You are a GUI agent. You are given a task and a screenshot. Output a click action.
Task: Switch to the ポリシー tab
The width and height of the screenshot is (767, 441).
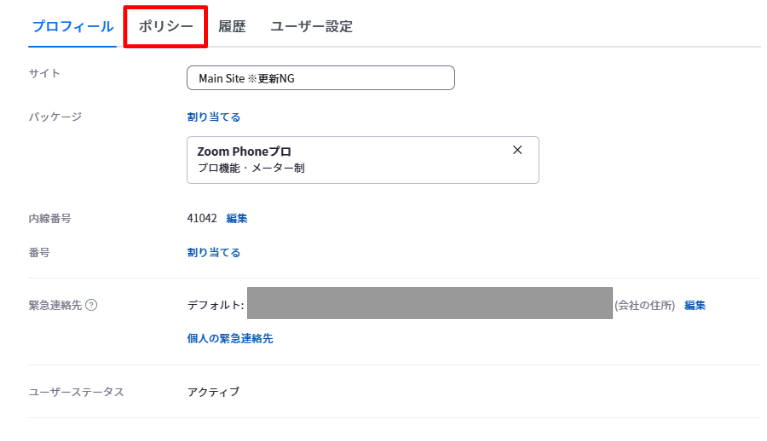tap(166, 26)
